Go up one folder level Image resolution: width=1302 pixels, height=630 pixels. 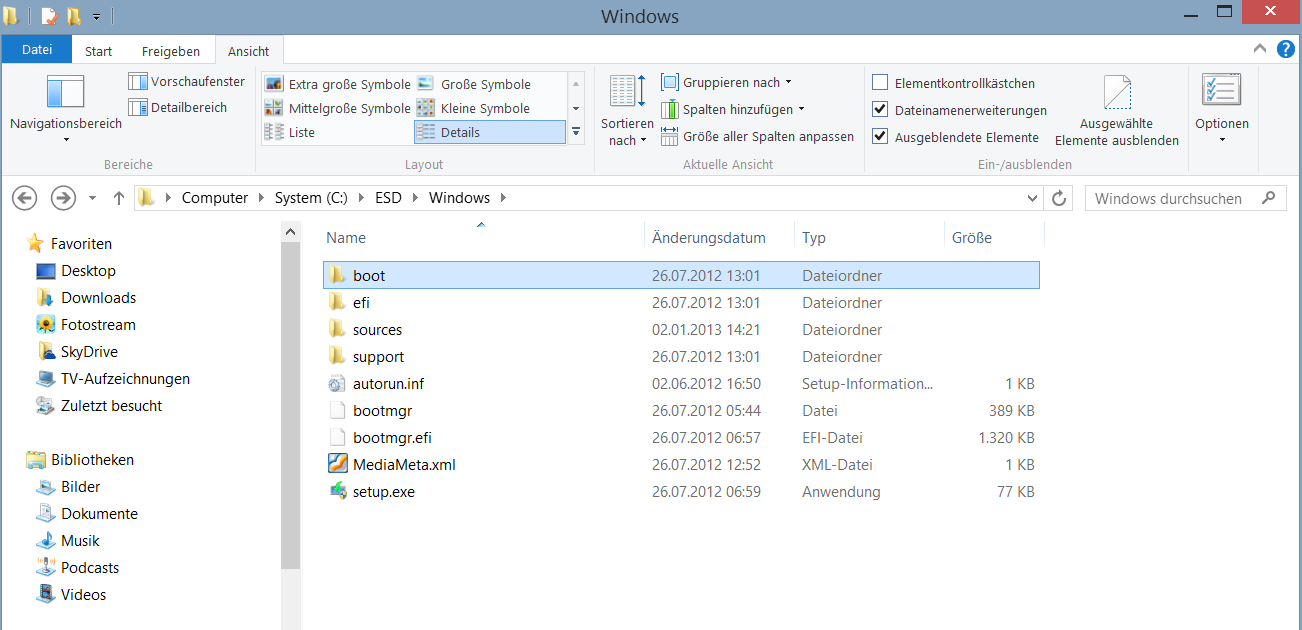coord(119,198)
